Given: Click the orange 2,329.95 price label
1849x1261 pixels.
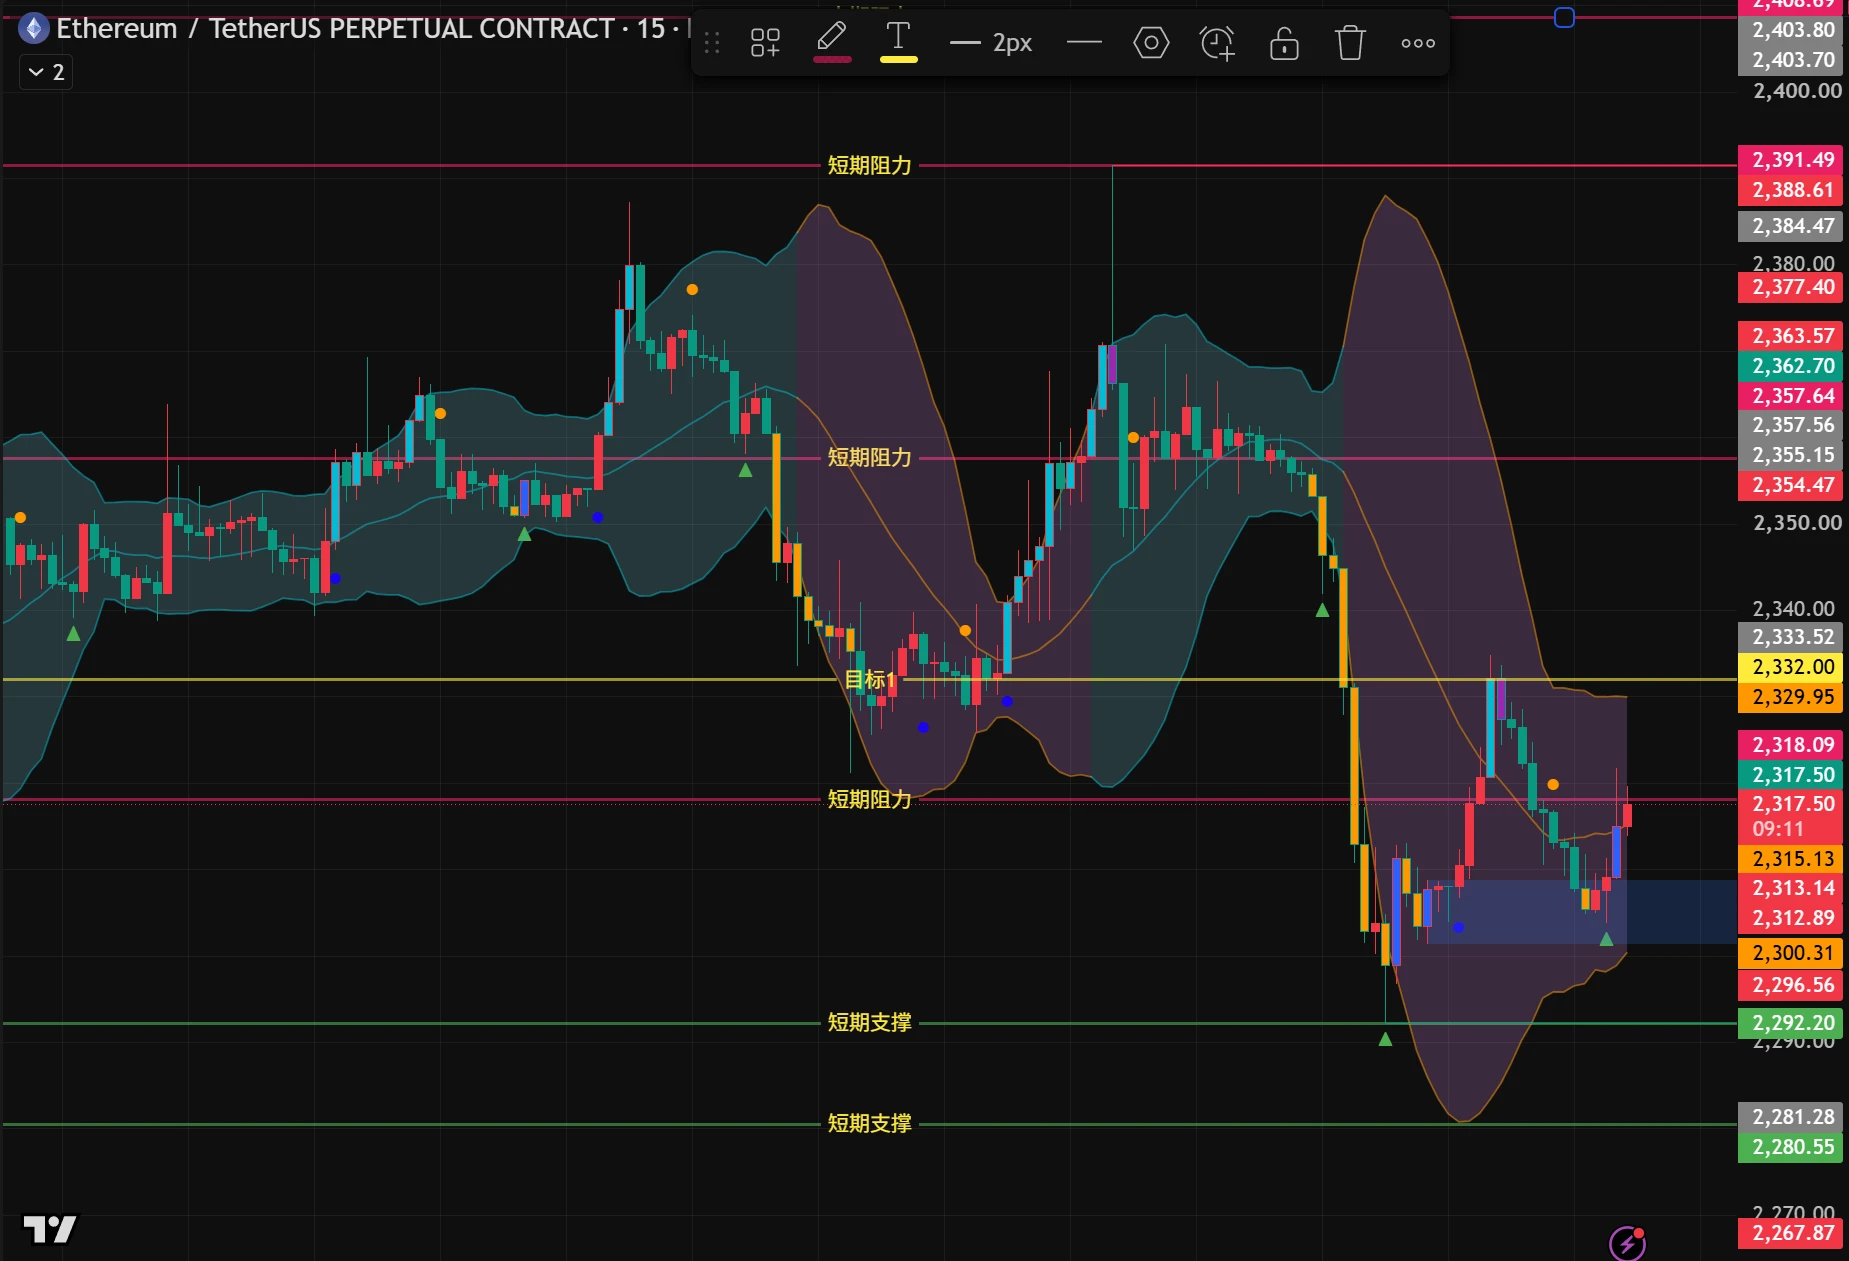Looking at the screenshot, I should 1792,697.
